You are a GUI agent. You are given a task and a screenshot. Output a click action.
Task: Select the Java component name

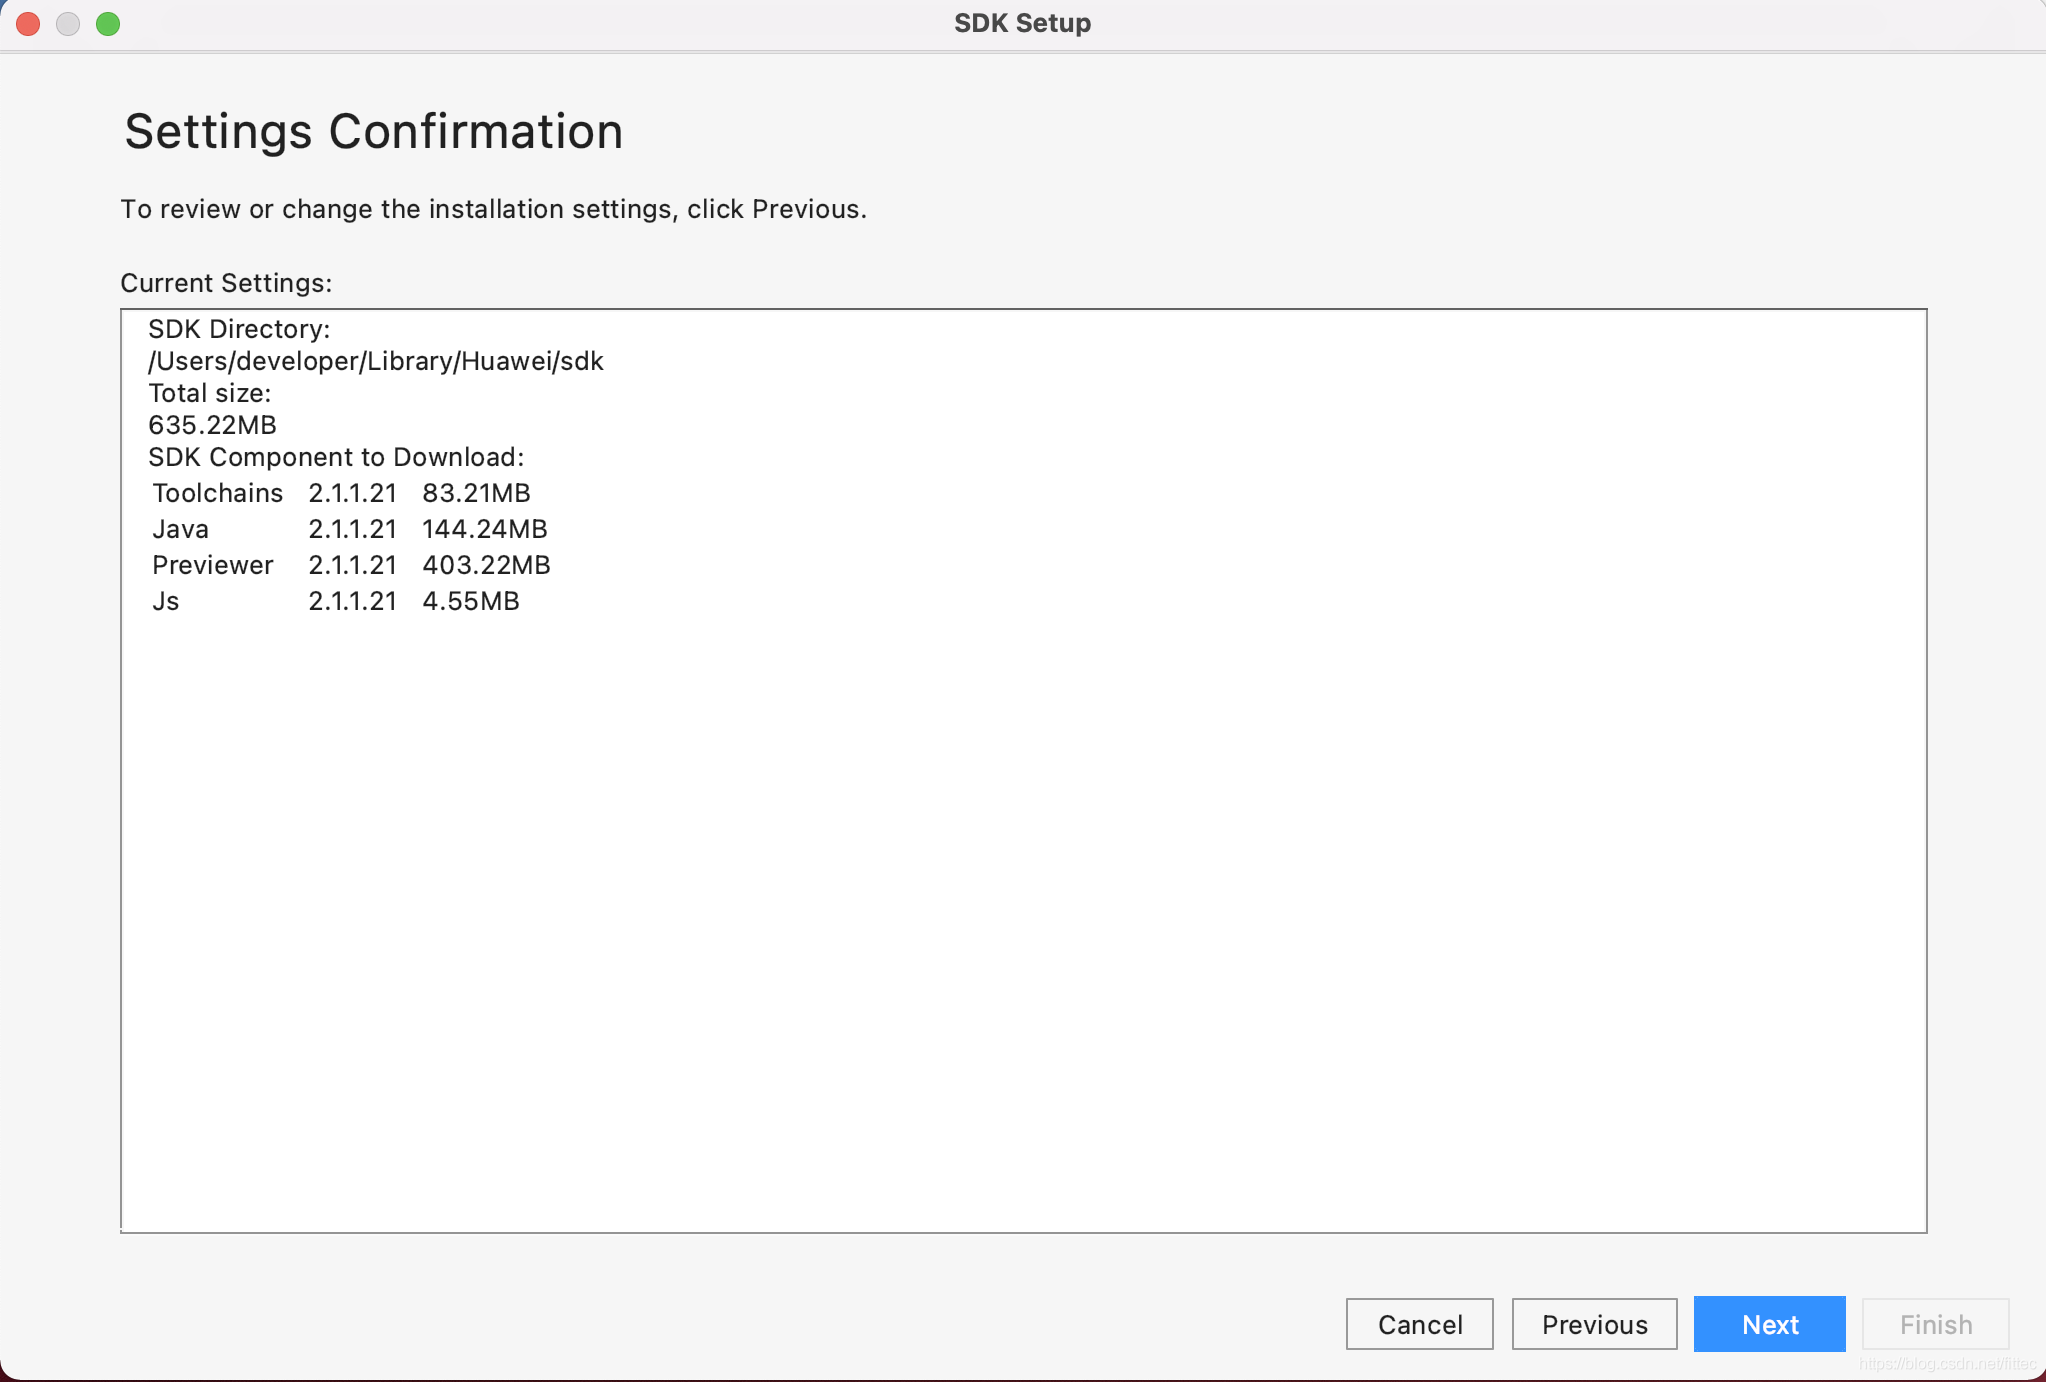pos(180,529)
